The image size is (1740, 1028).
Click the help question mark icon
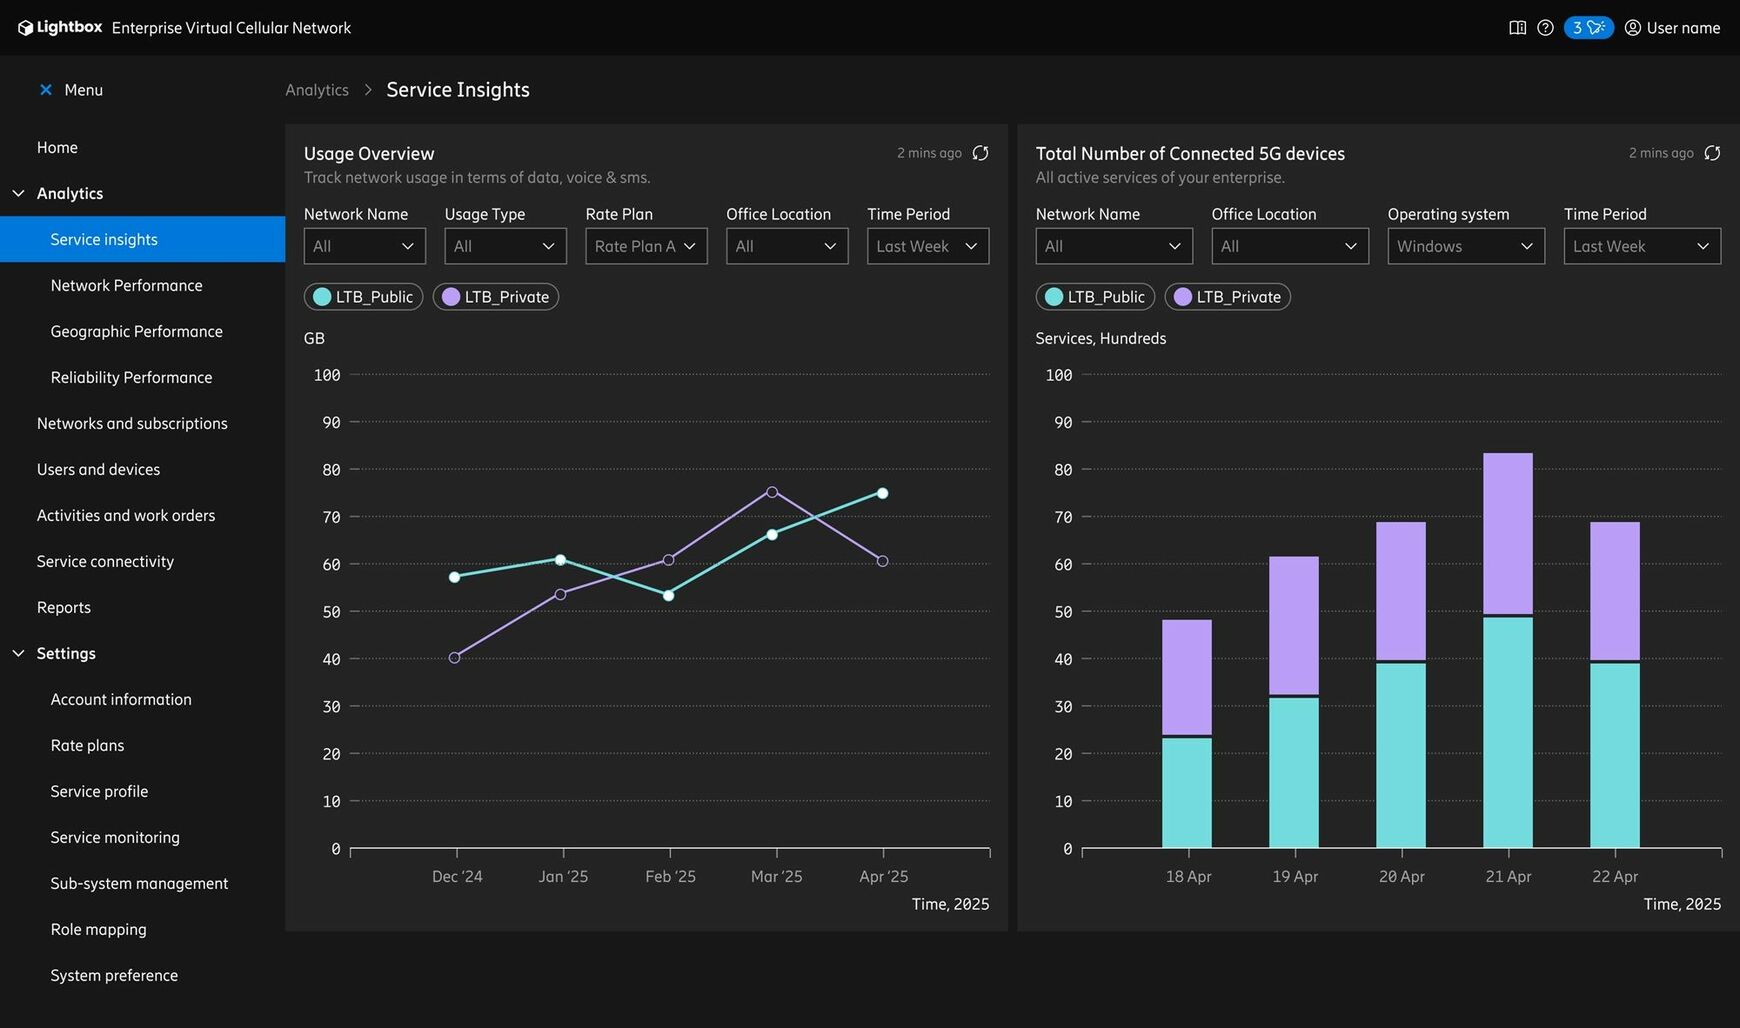pos(1545,28)
